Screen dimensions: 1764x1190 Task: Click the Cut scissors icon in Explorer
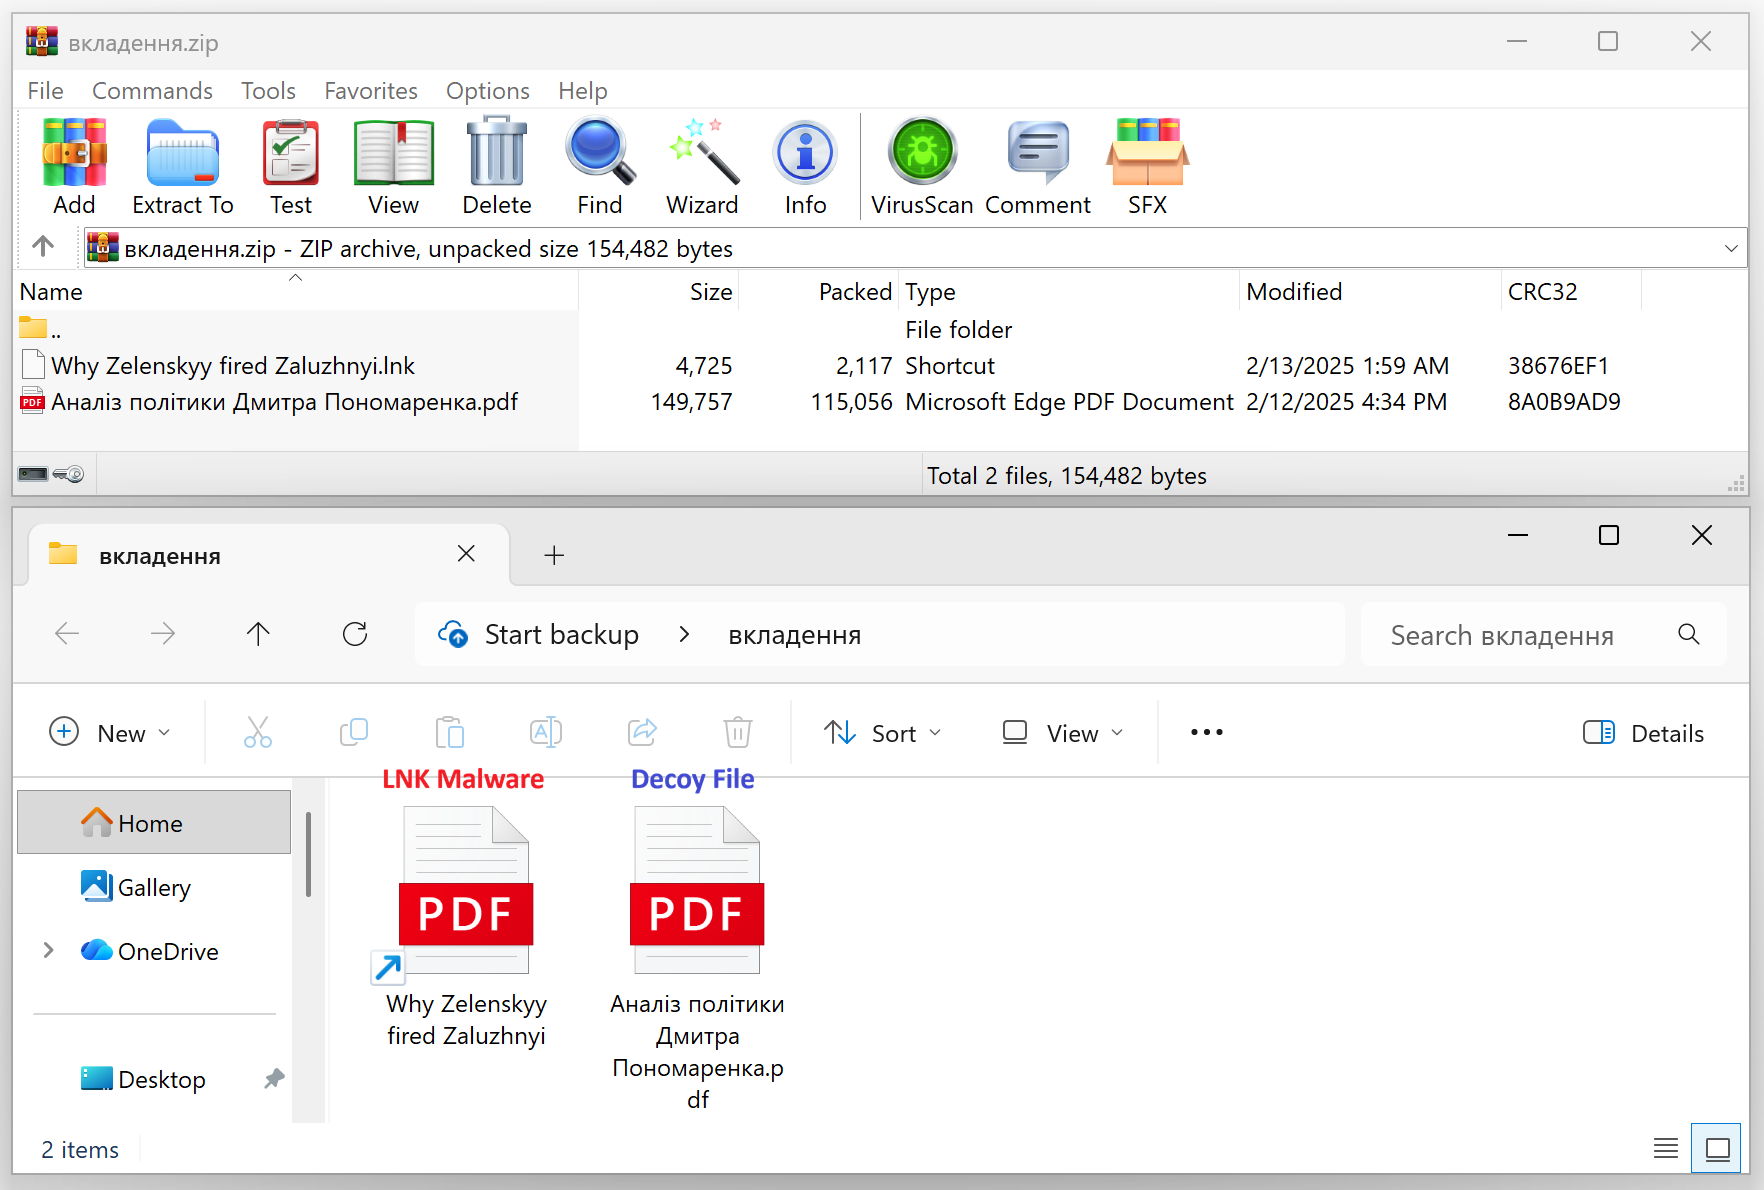[258, 733]
